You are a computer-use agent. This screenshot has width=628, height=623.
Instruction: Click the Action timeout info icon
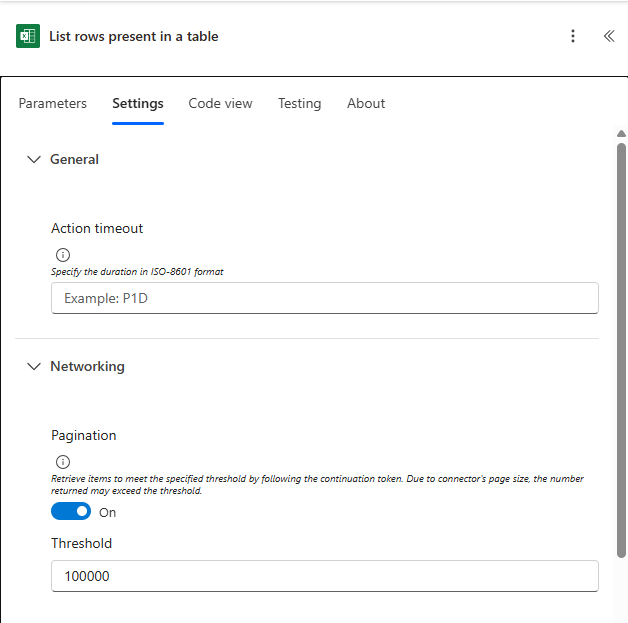(x=63, y=255)
